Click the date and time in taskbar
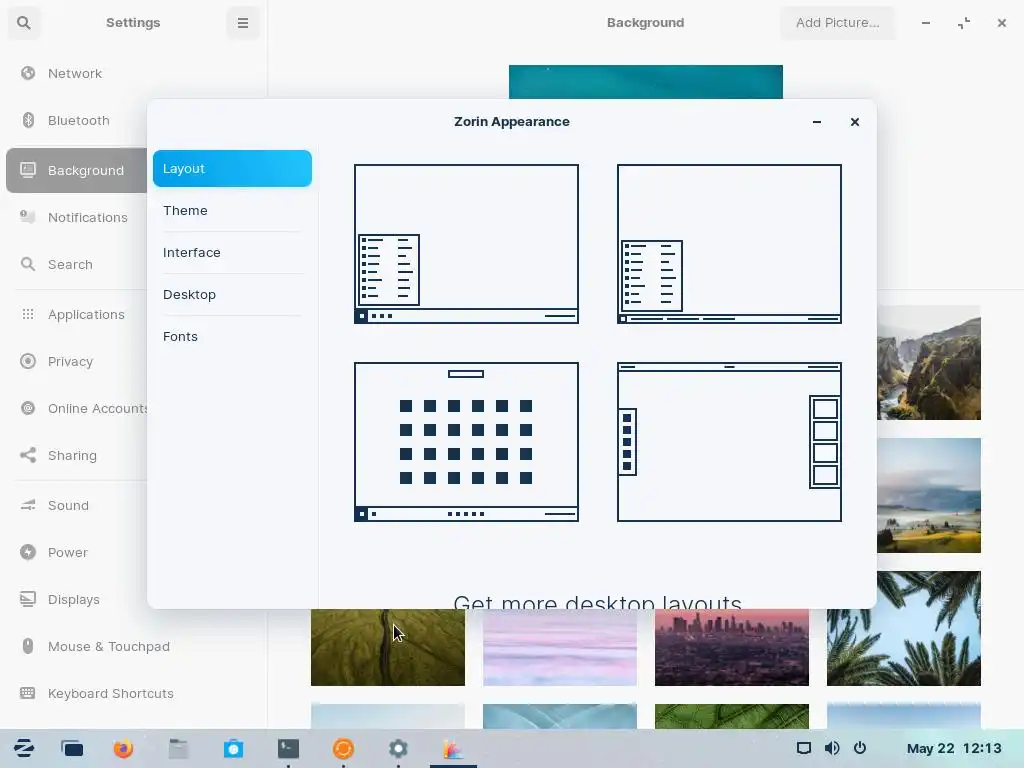This screenshot has height=768, width=1024. [x=954, y=748]
